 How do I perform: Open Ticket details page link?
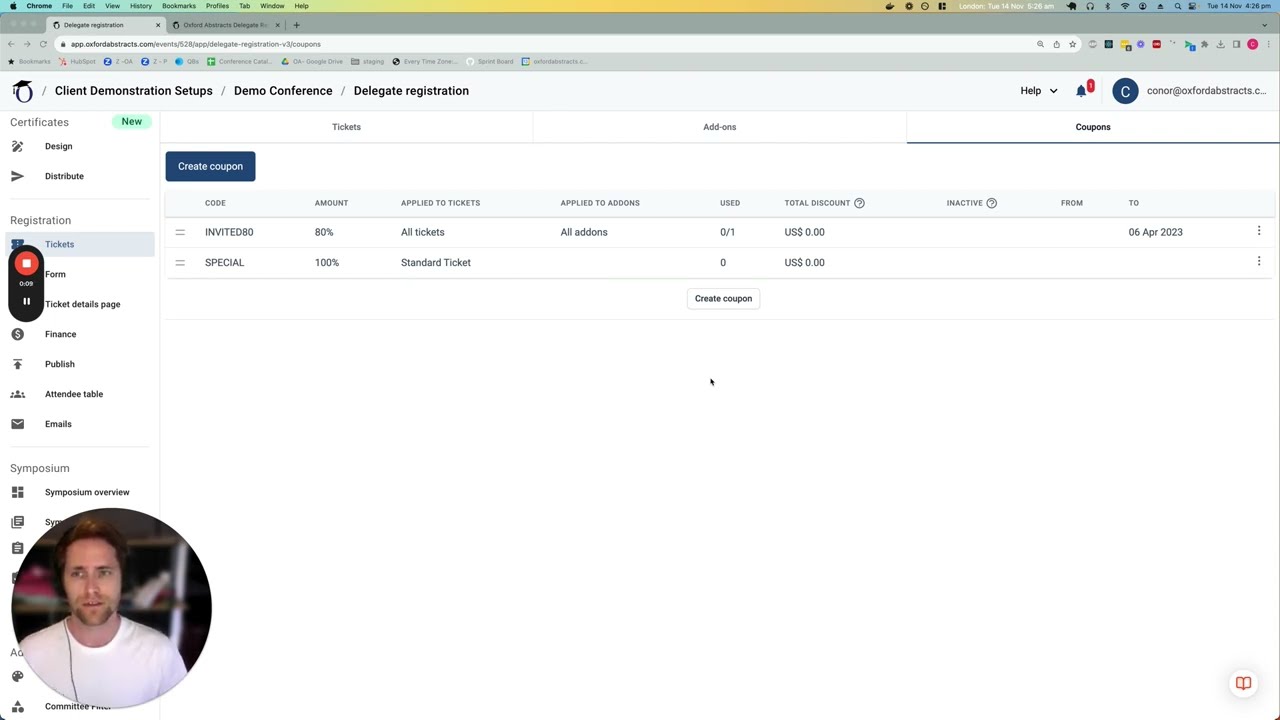click(x=82, y=304)
